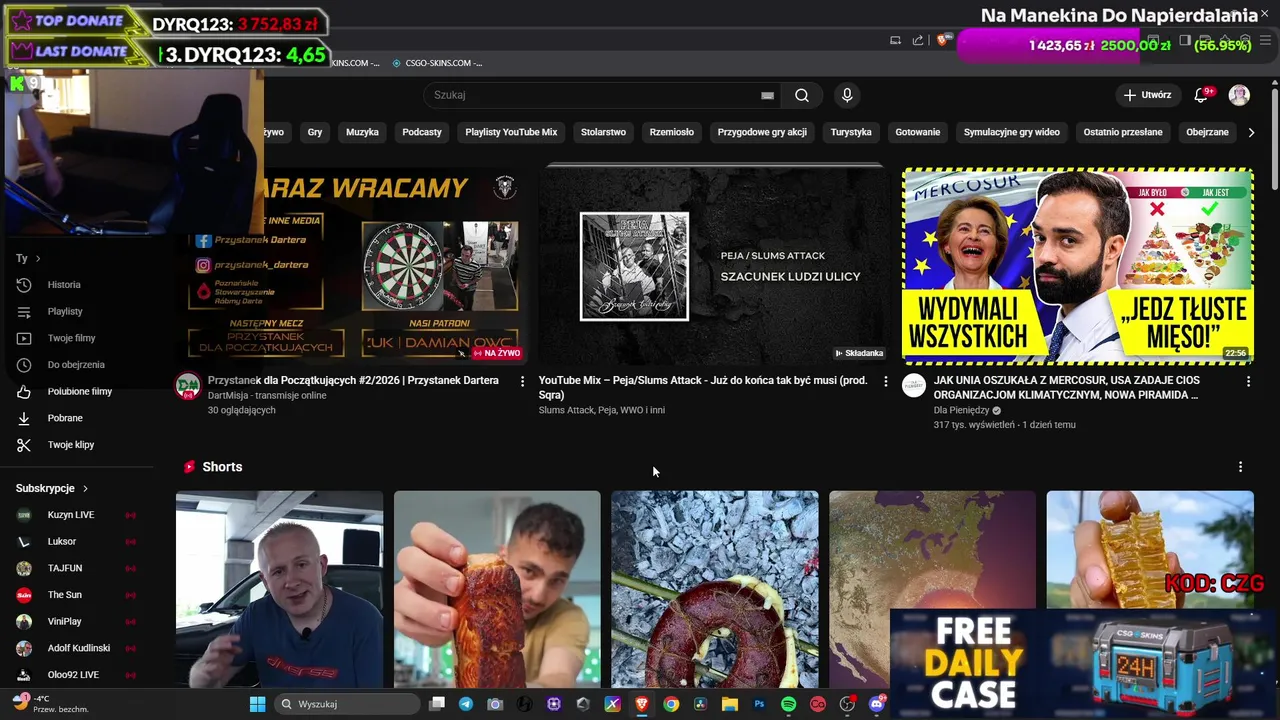Open the account avatar menu

pyautogui.click(x=1239, y=95)
